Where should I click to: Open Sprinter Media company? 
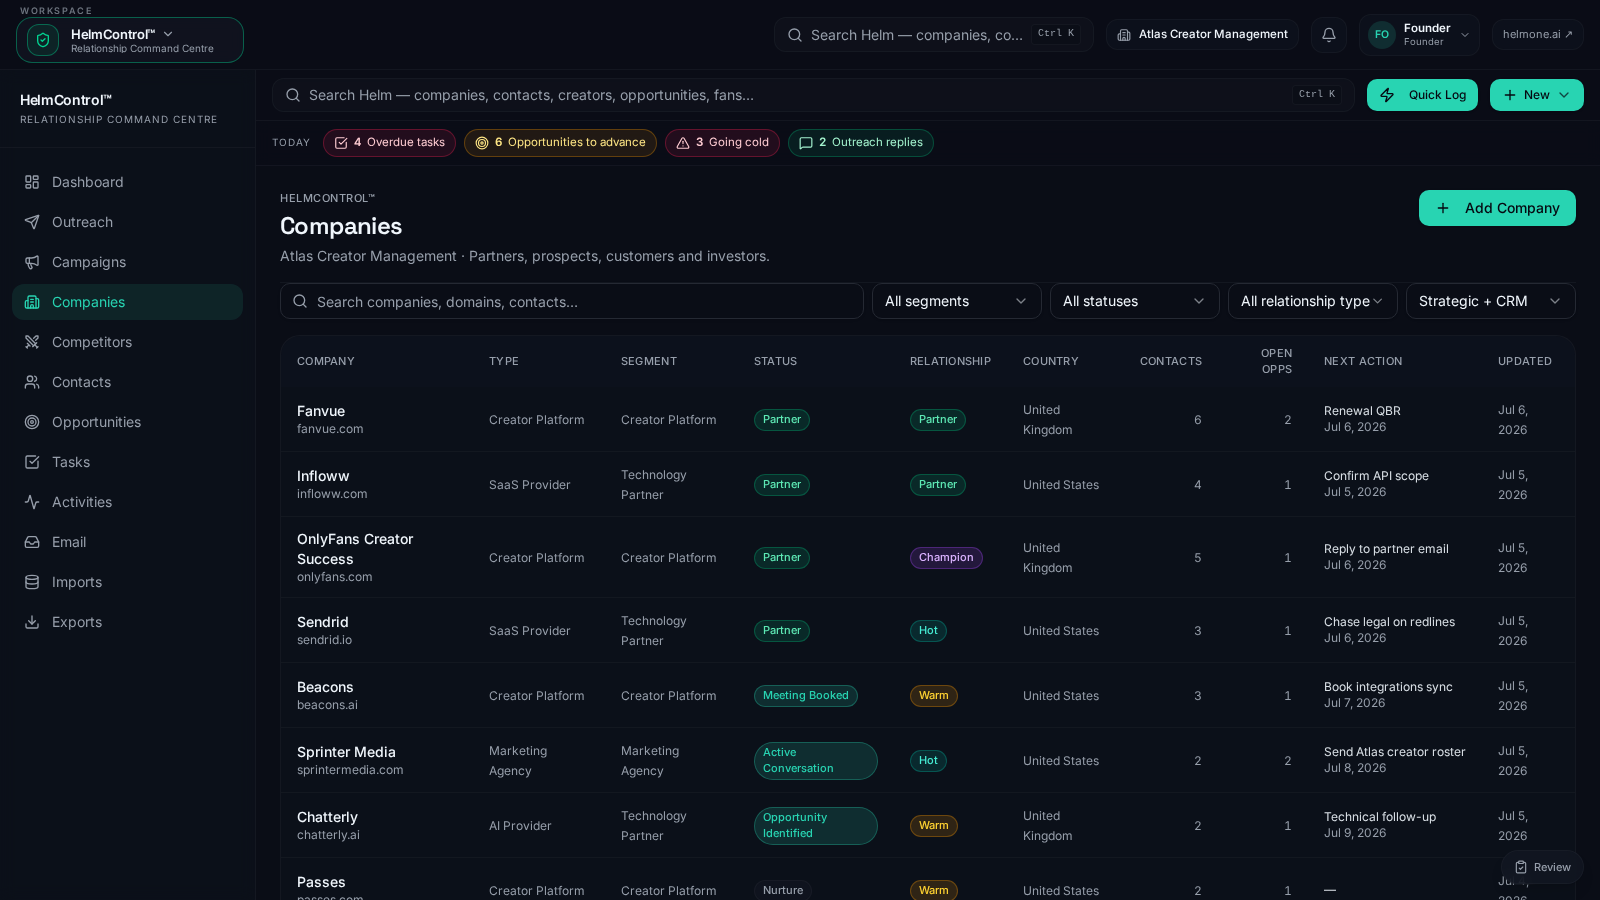coord(346,752)
